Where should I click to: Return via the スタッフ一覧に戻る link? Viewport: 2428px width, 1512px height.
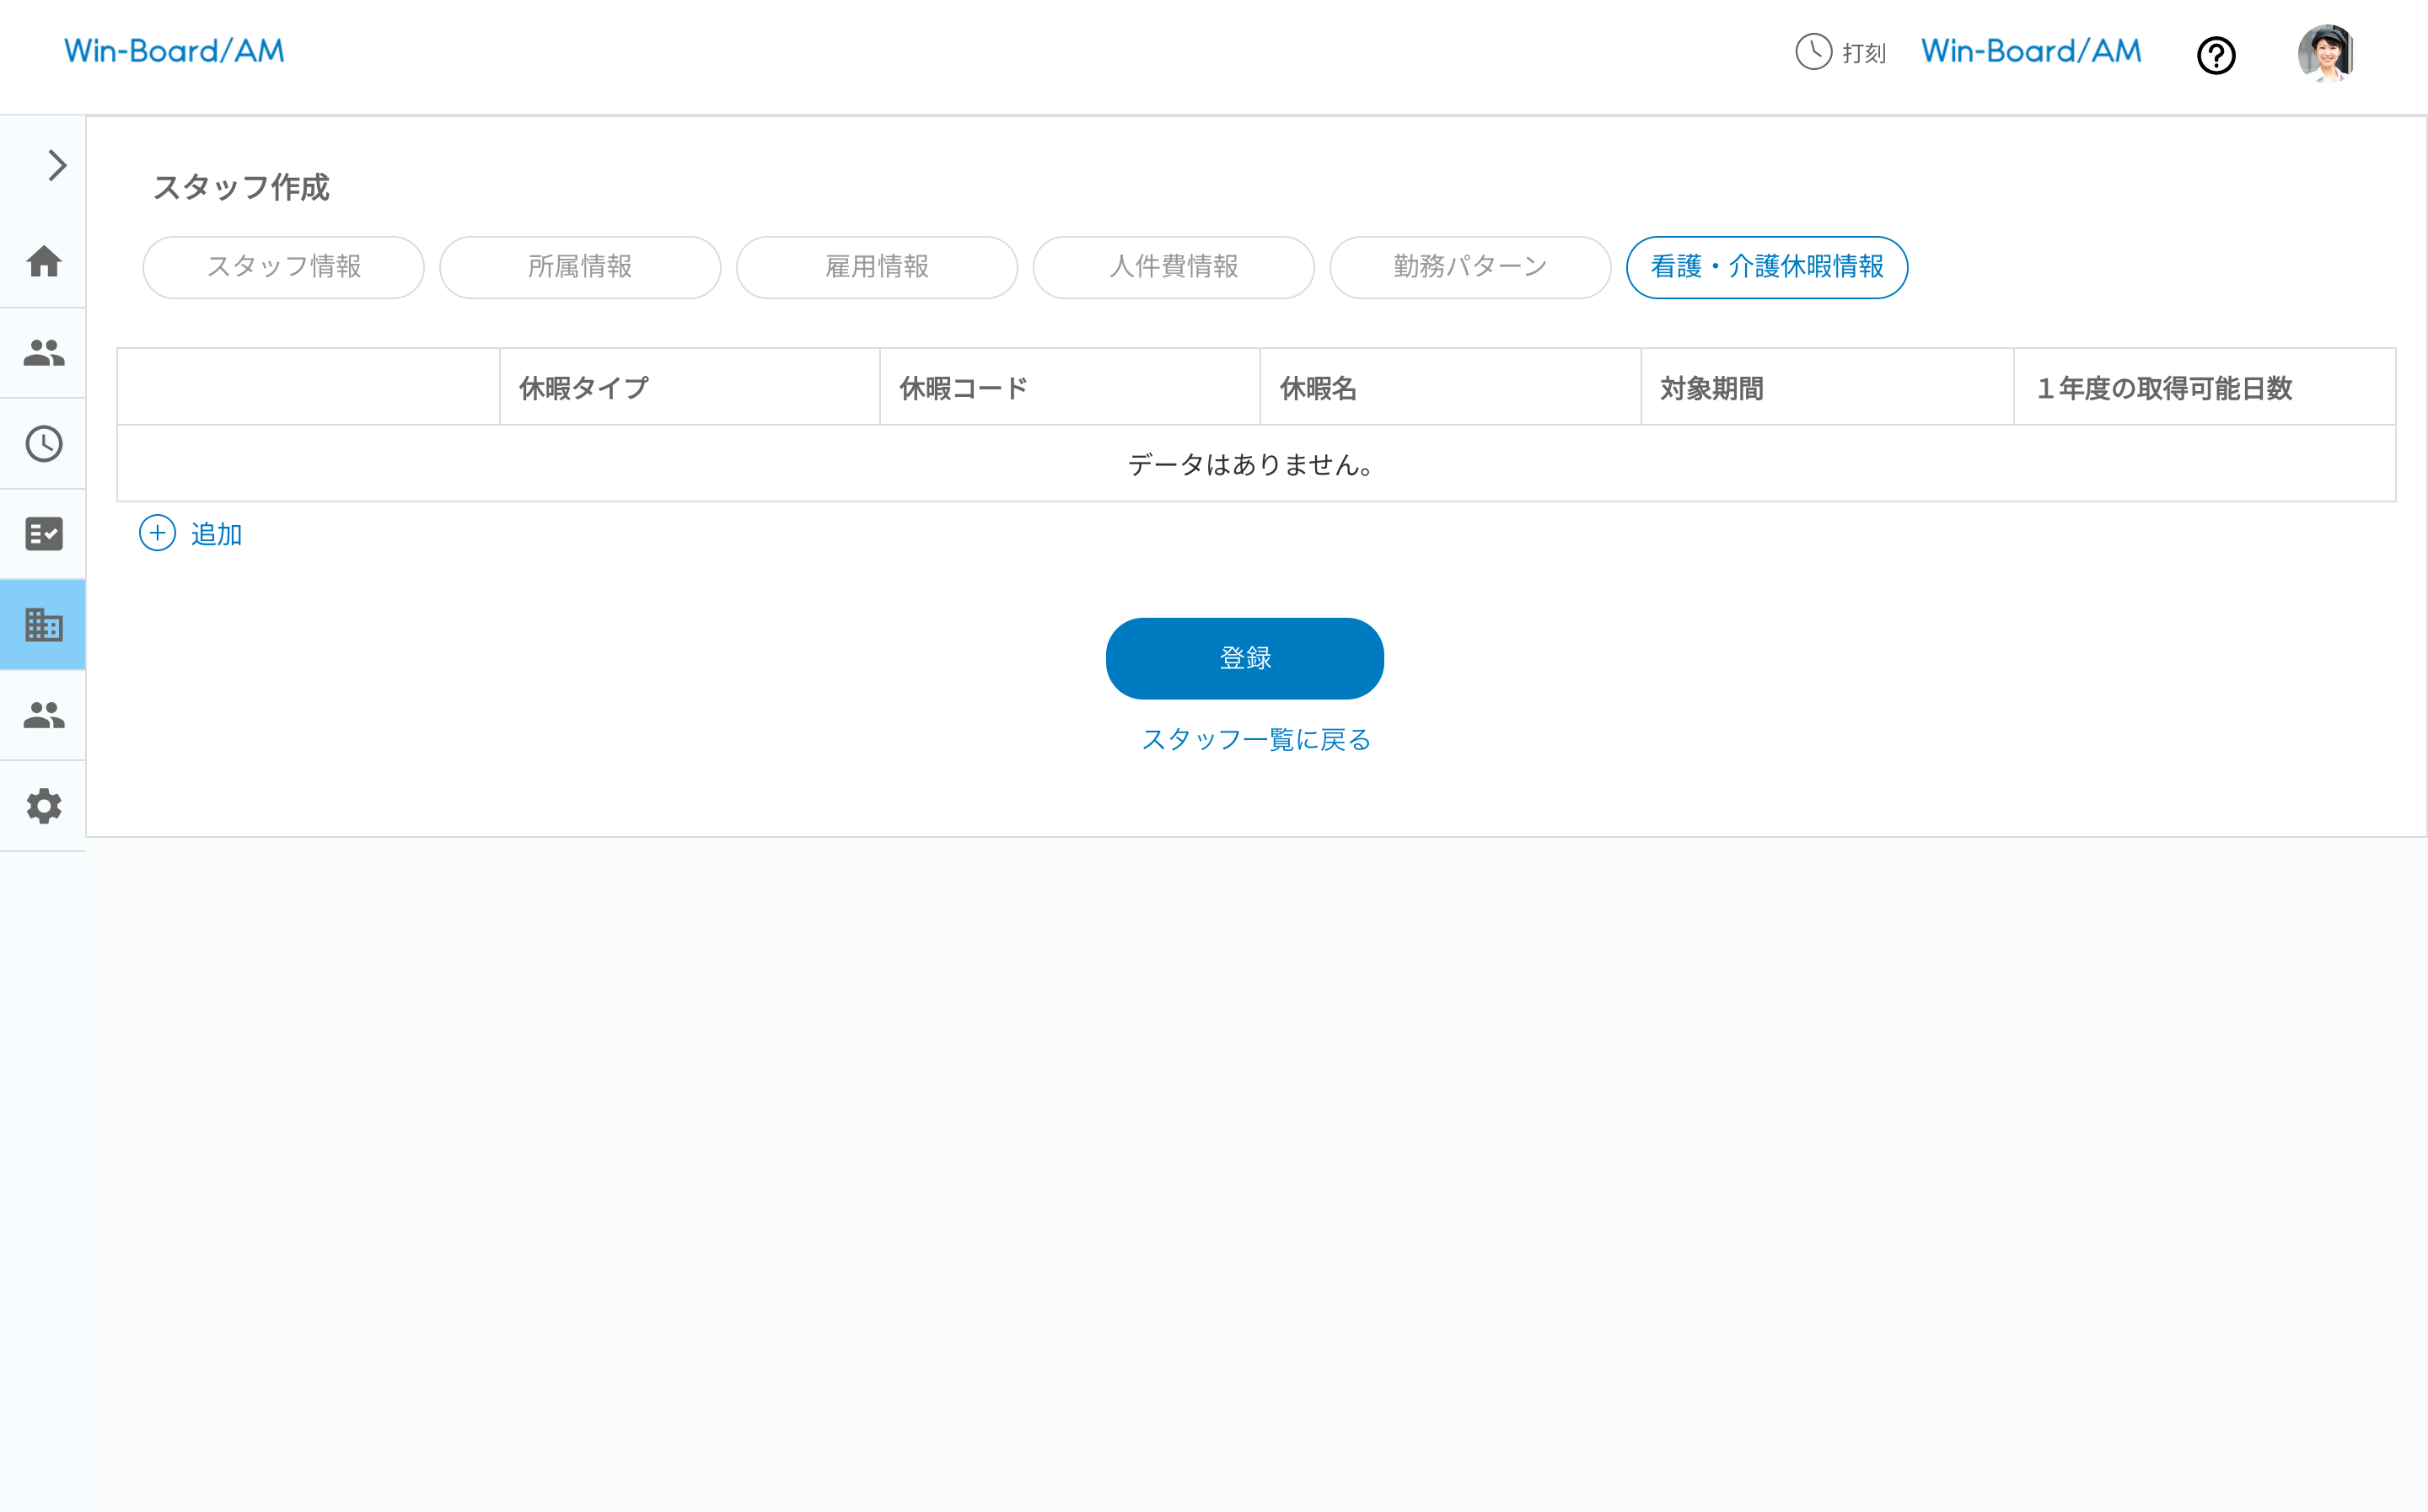tap(1256, 739)
